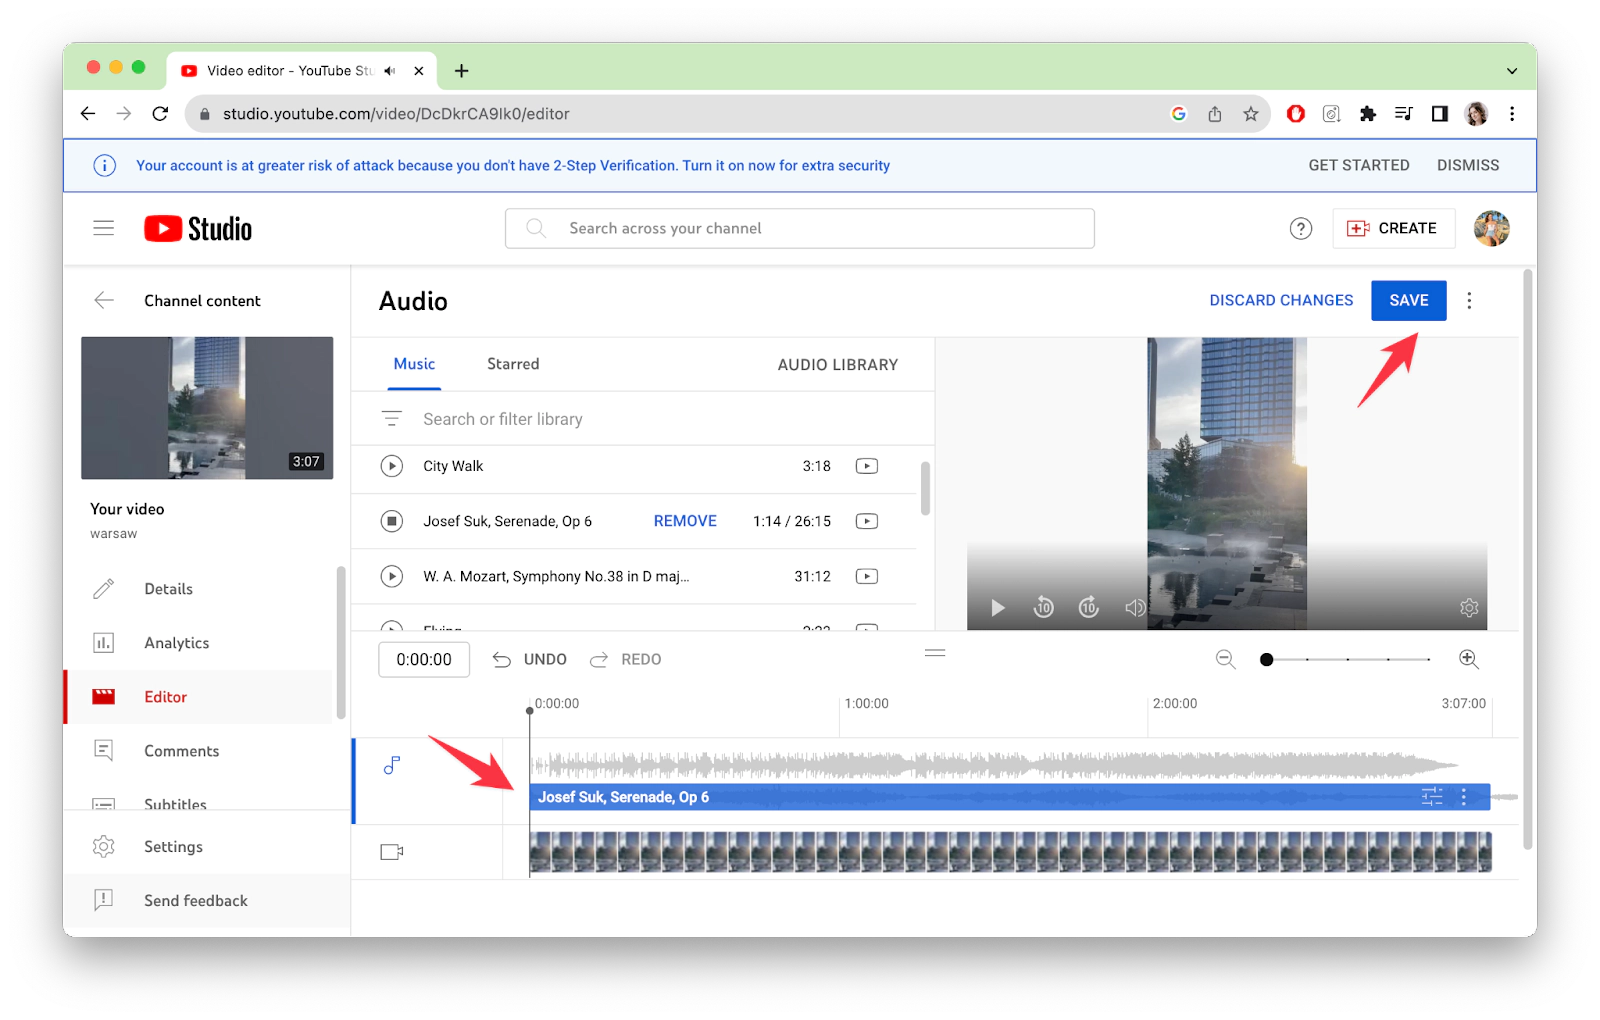The height and width of the screenshot is (1020, 1600).
Task: Click the blue SAVE button
Action: [x=1408, y=301]
